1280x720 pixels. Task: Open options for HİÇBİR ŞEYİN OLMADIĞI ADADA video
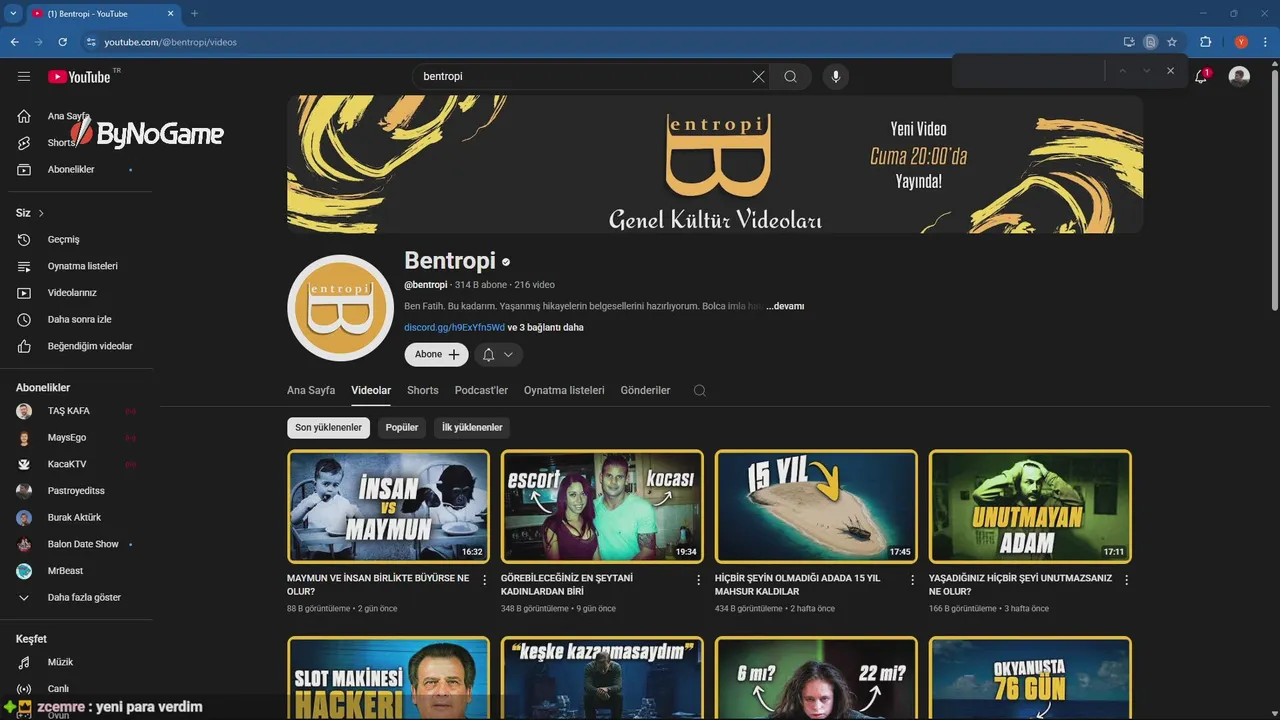[913, 580]
